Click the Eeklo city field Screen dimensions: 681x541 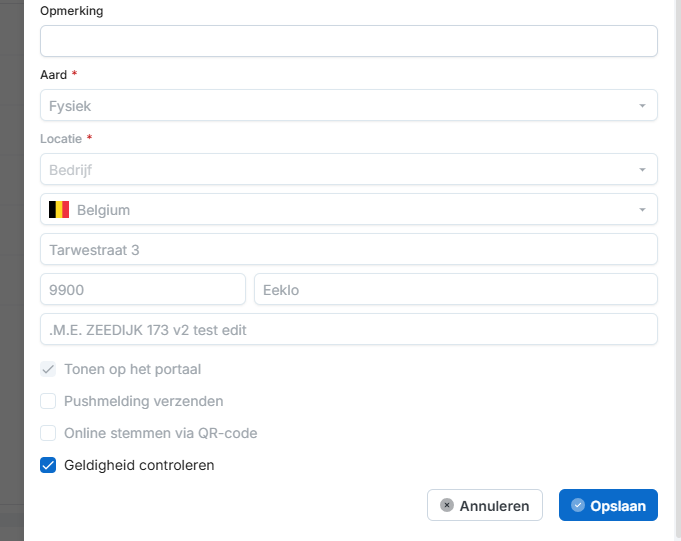[455, 289]
